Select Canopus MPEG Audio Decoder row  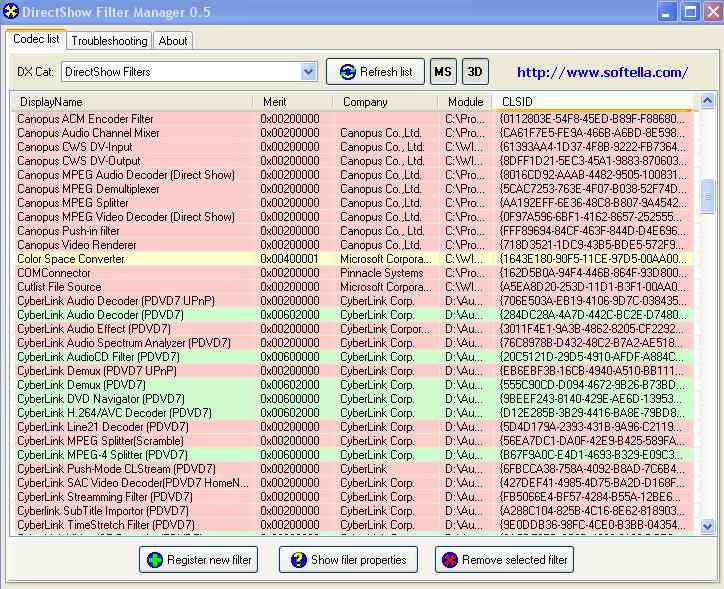352,175
